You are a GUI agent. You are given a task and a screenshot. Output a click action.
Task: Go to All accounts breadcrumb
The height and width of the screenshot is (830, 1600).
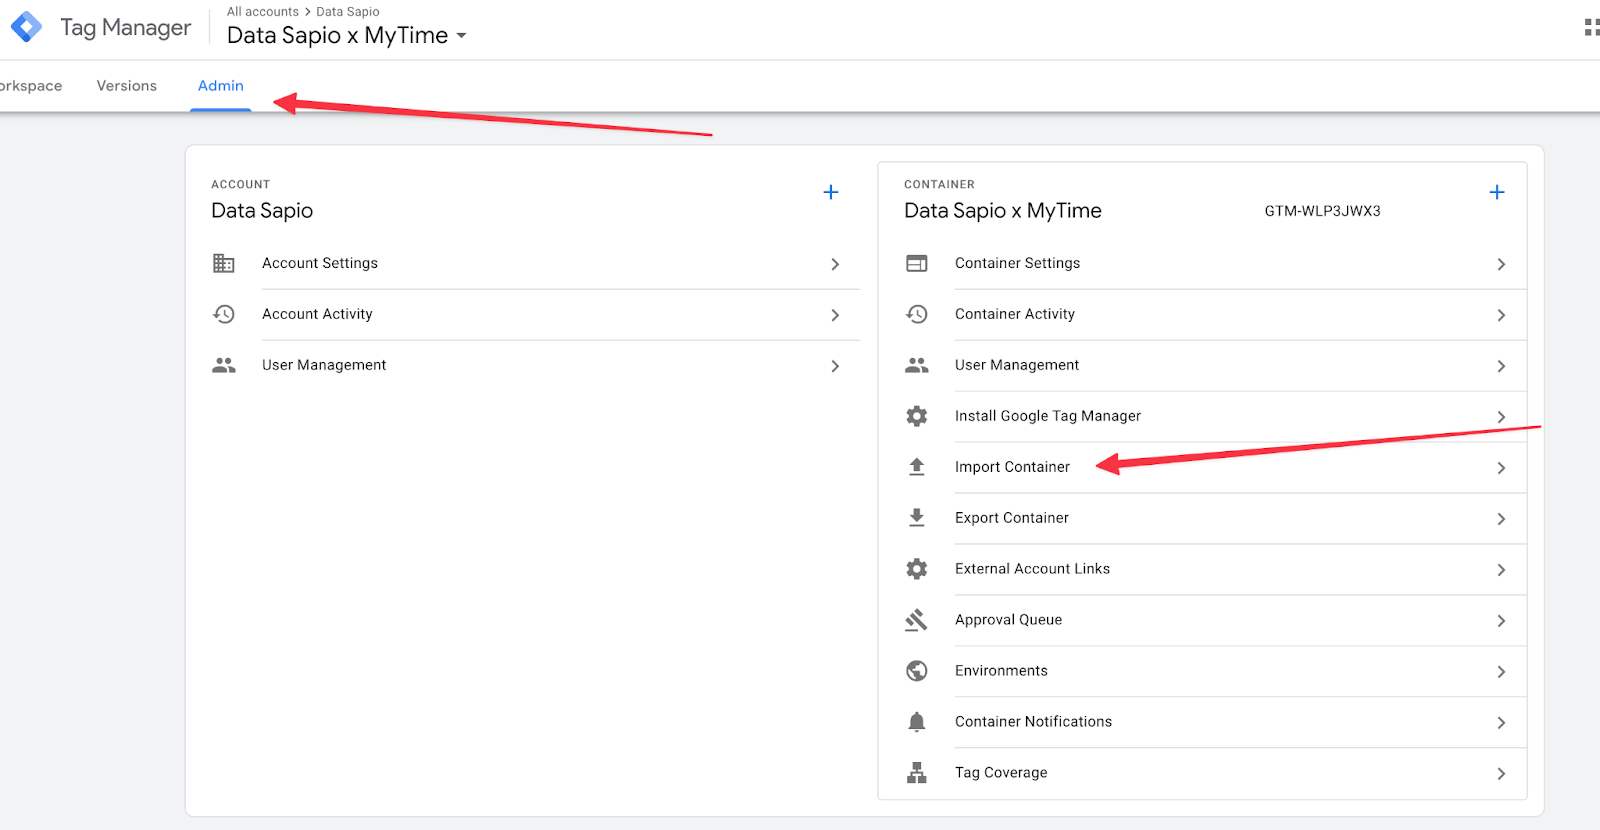pos(263,12)
